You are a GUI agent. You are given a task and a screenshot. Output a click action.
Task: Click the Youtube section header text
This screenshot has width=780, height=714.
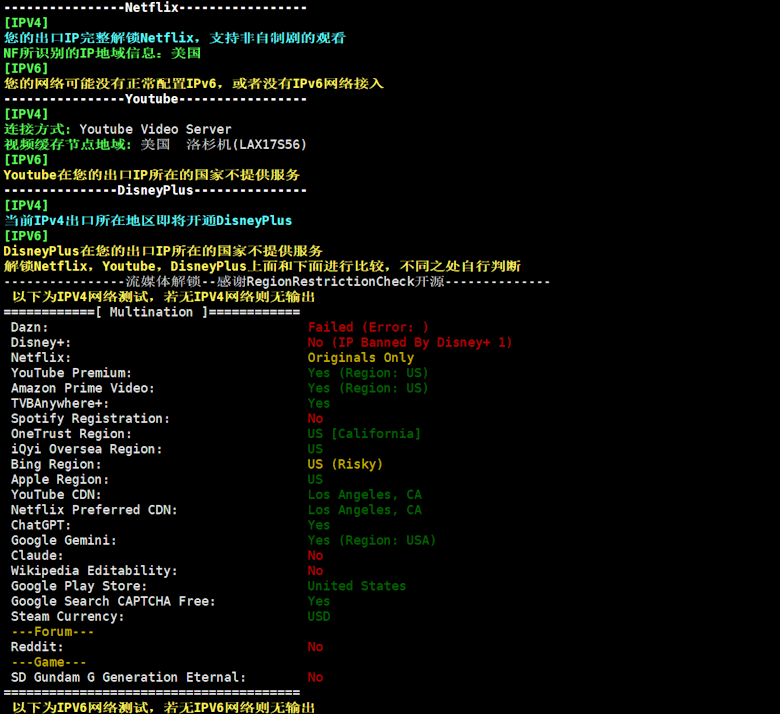(151, 99)
